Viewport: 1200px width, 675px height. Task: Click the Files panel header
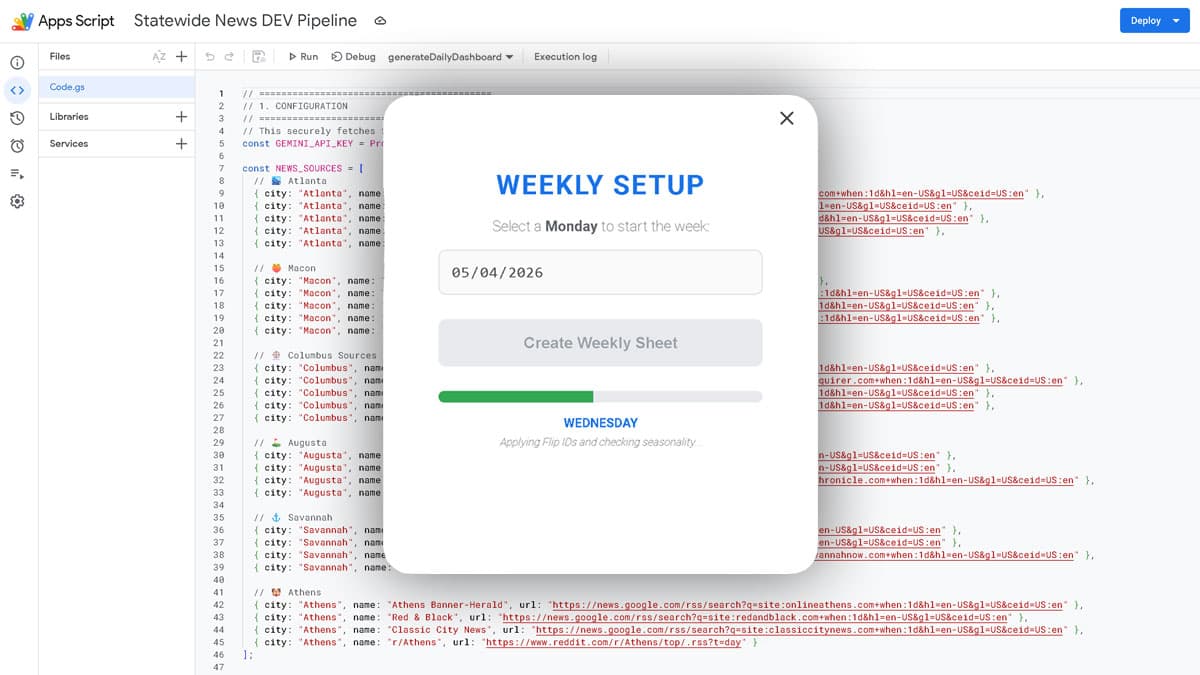click(60, 57)
